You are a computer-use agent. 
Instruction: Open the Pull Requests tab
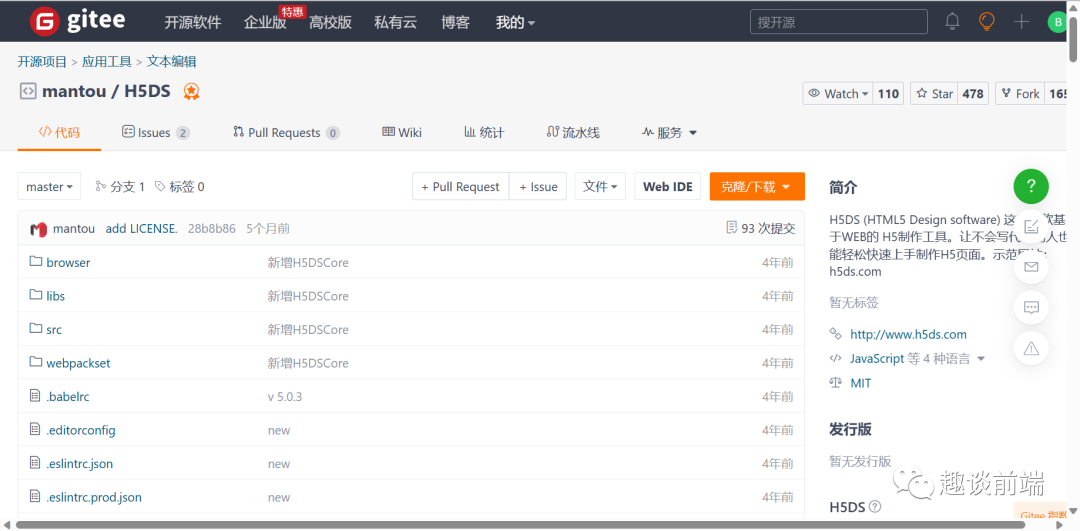tap(287, 132)
